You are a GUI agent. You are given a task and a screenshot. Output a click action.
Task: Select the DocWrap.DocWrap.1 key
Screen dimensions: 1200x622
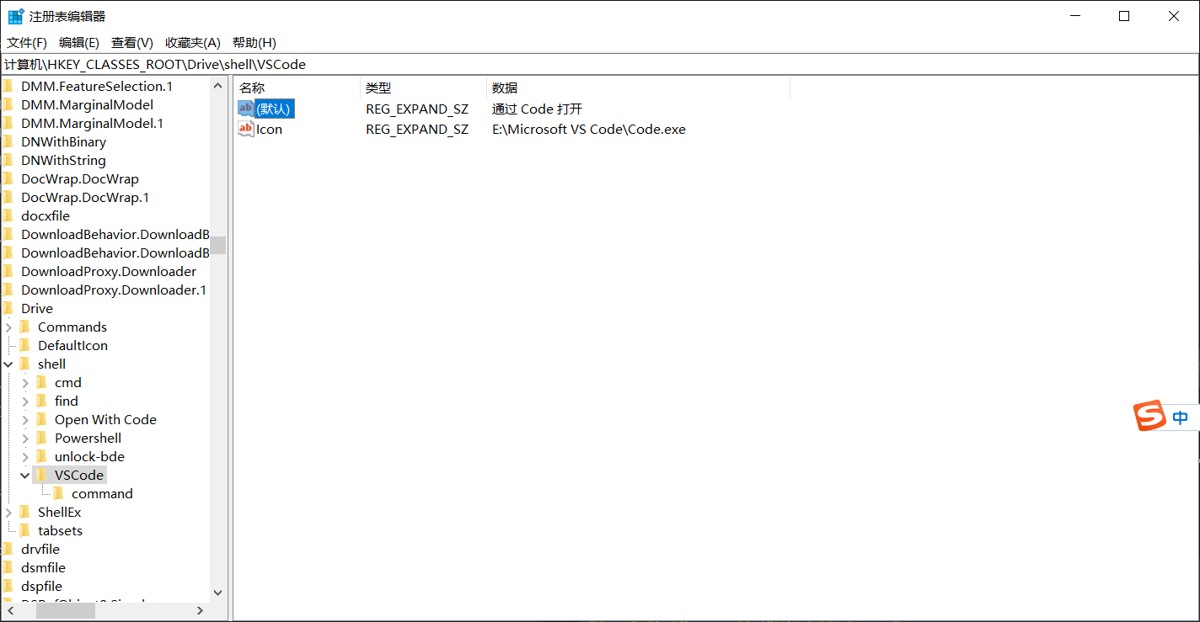pyautogui.click(x=85, y=197)
